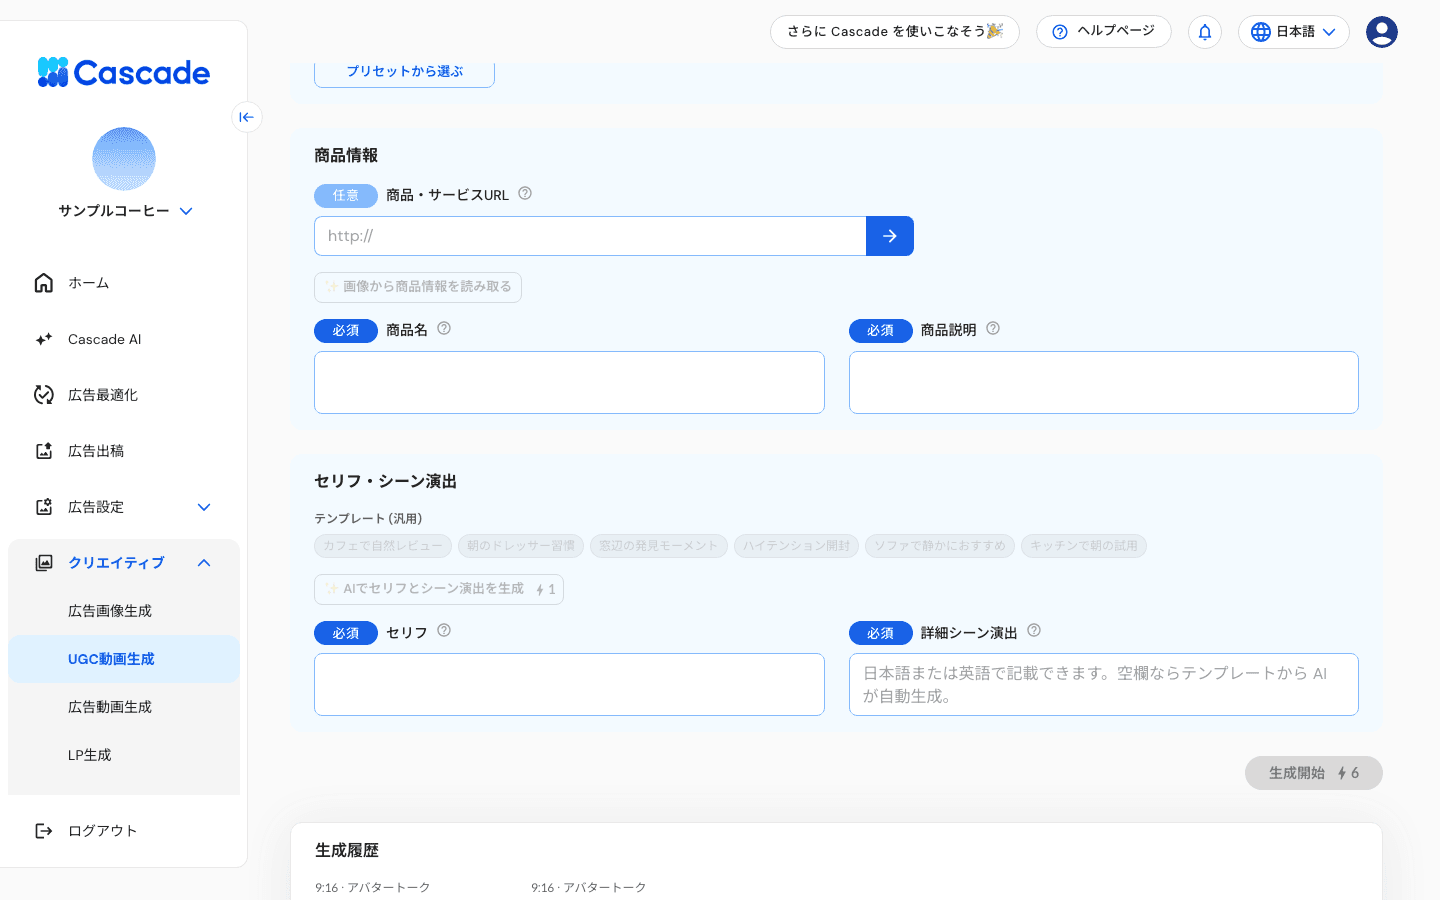The height and width of the screenshot is (900, 1440).
Task: Expand the 広告設定 submenu chevron
Action: click(x=204, y=507)
